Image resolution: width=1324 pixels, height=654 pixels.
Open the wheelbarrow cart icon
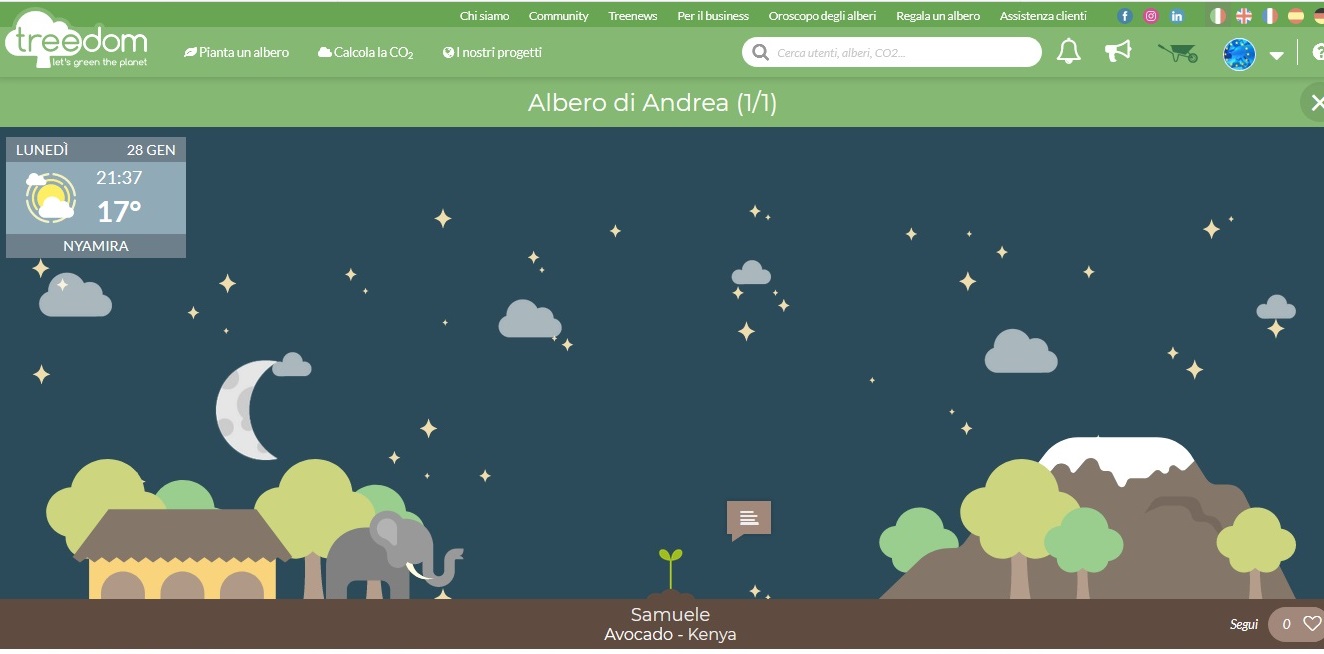[1178, 52]
